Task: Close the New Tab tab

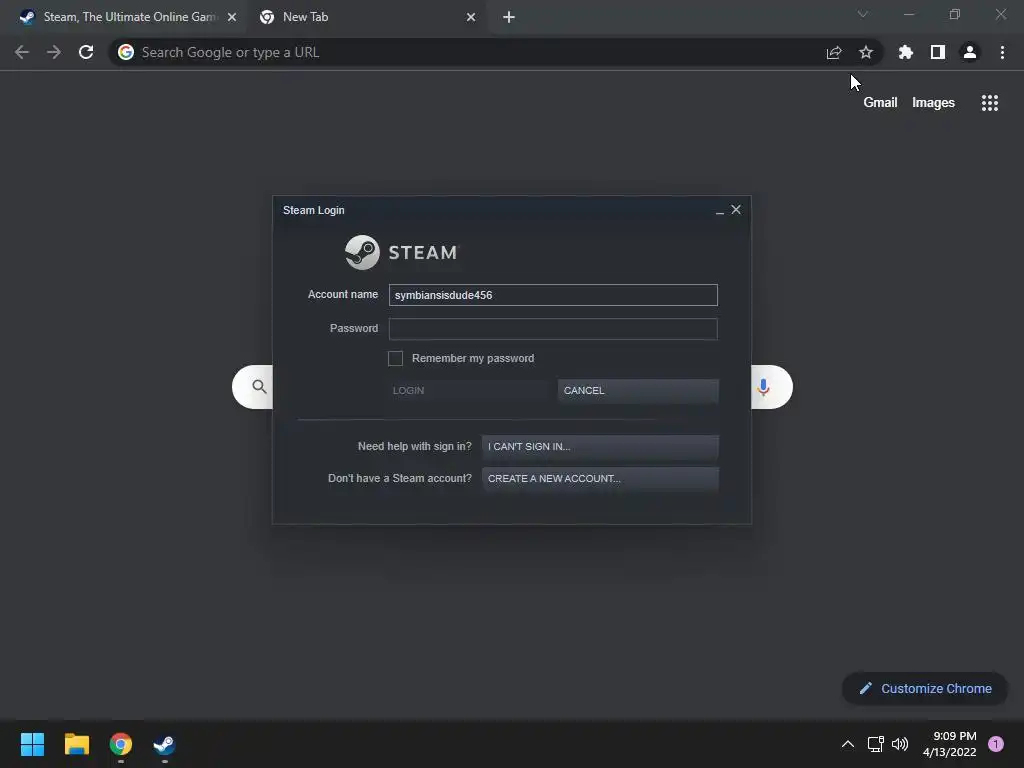Action: tap(471, 17)
